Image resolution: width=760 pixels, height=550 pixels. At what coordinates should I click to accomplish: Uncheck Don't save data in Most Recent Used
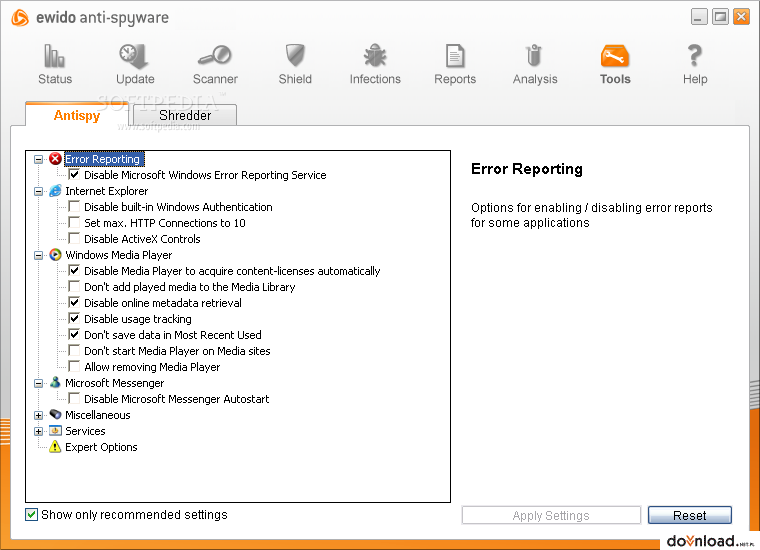pos(74,334)
